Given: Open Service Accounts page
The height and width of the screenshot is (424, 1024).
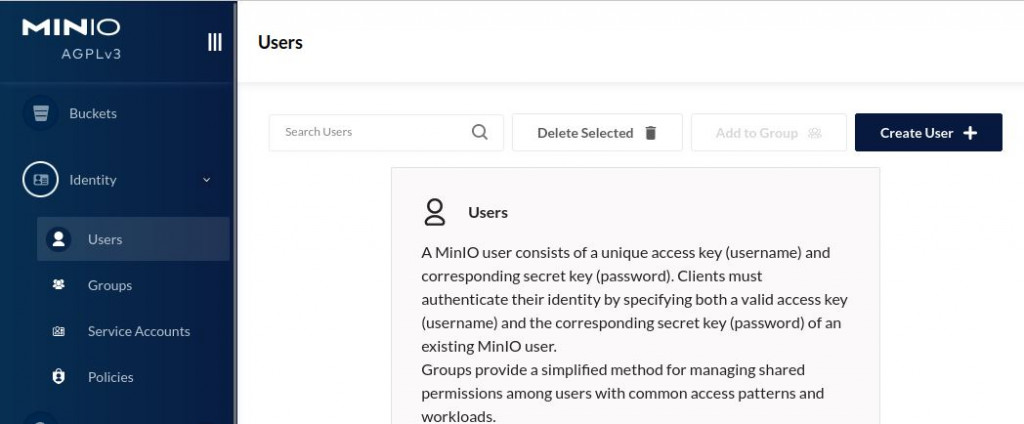Looking at the screenshot, I should 139,332.
